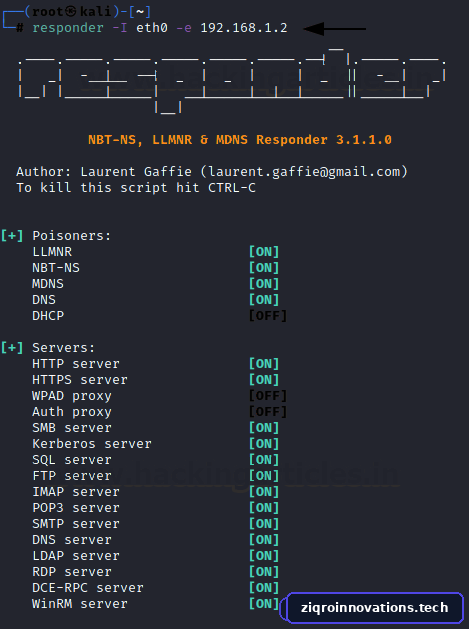Click the RDP server [ON] indicator
This screenshot has width=469, height=629.
264,572
